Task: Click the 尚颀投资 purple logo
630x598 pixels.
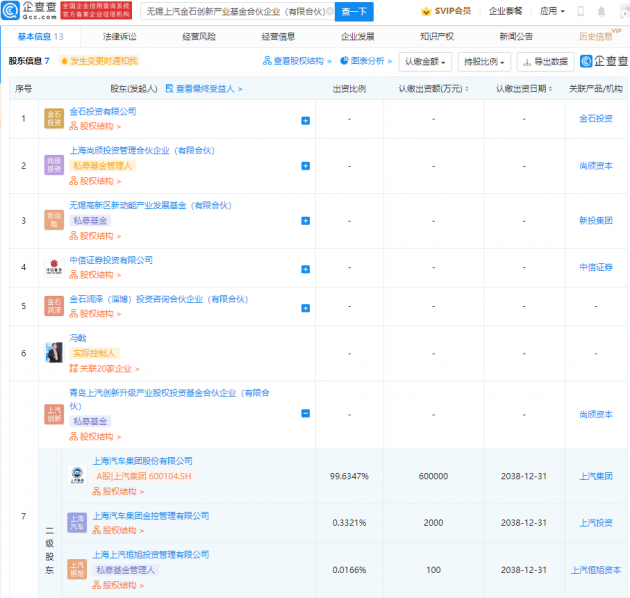Action: [x=54, y=165]
